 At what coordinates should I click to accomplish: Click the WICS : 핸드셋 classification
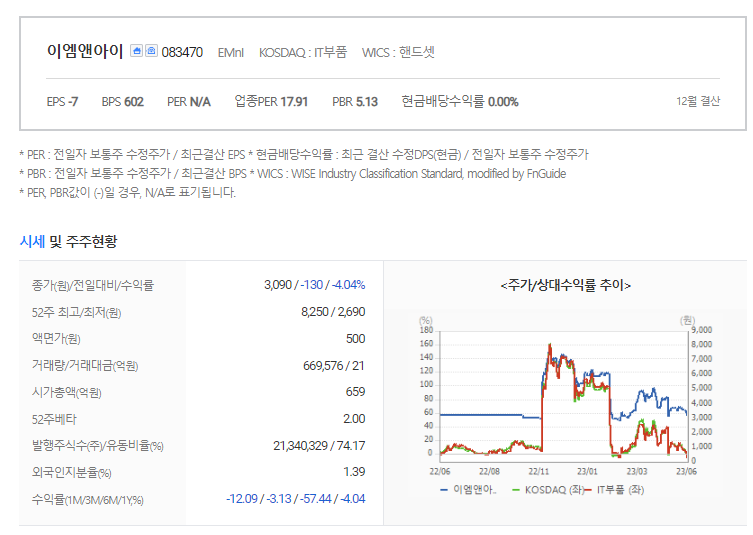398,52
